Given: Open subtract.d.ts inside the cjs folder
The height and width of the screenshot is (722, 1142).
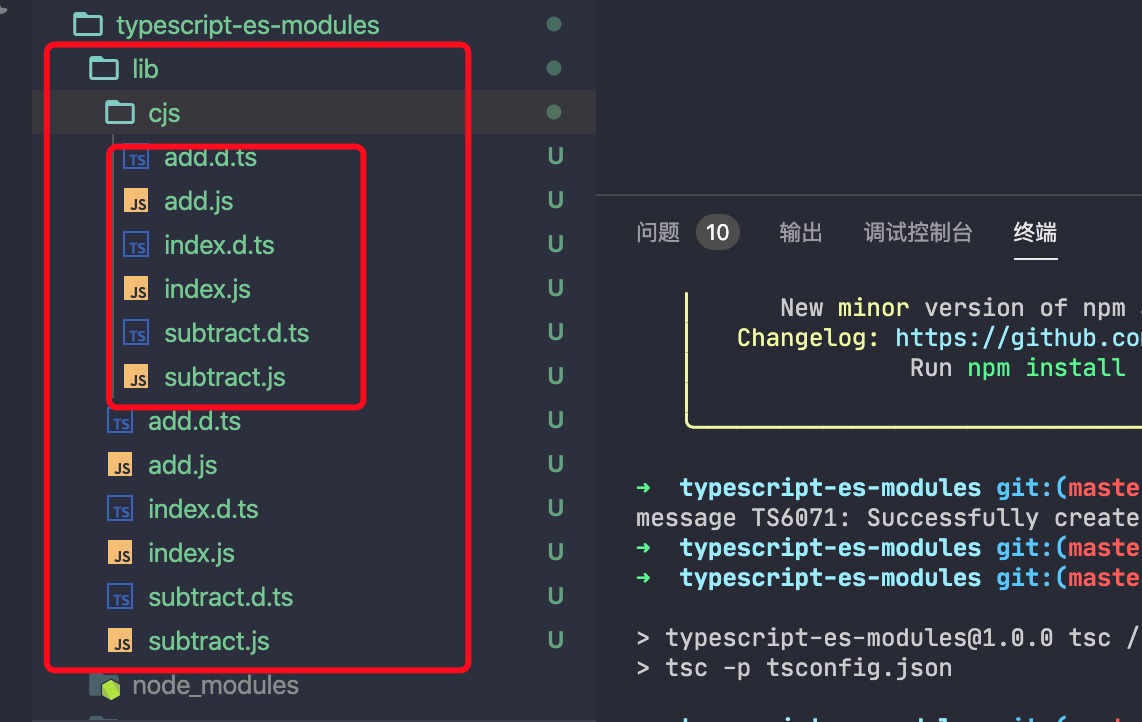Looking at the screenshot, I should click(x=236, y=334).
